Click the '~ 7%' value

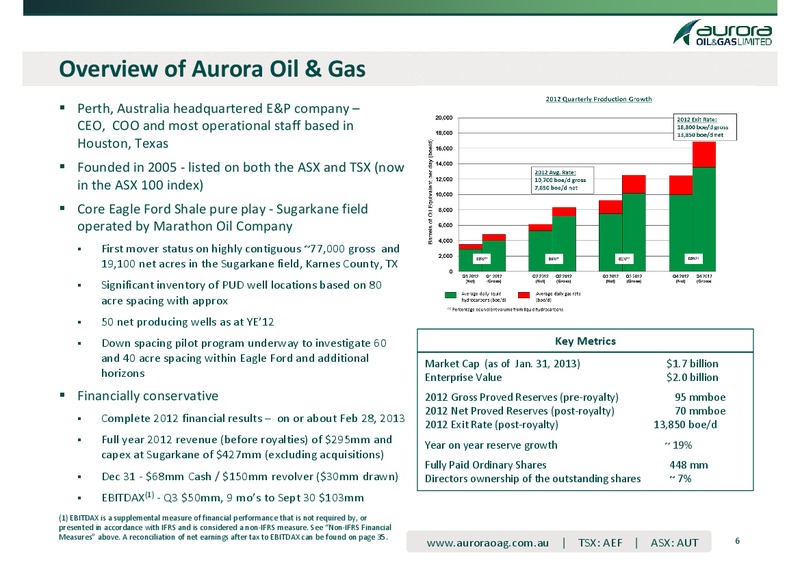tap(680, 479)
